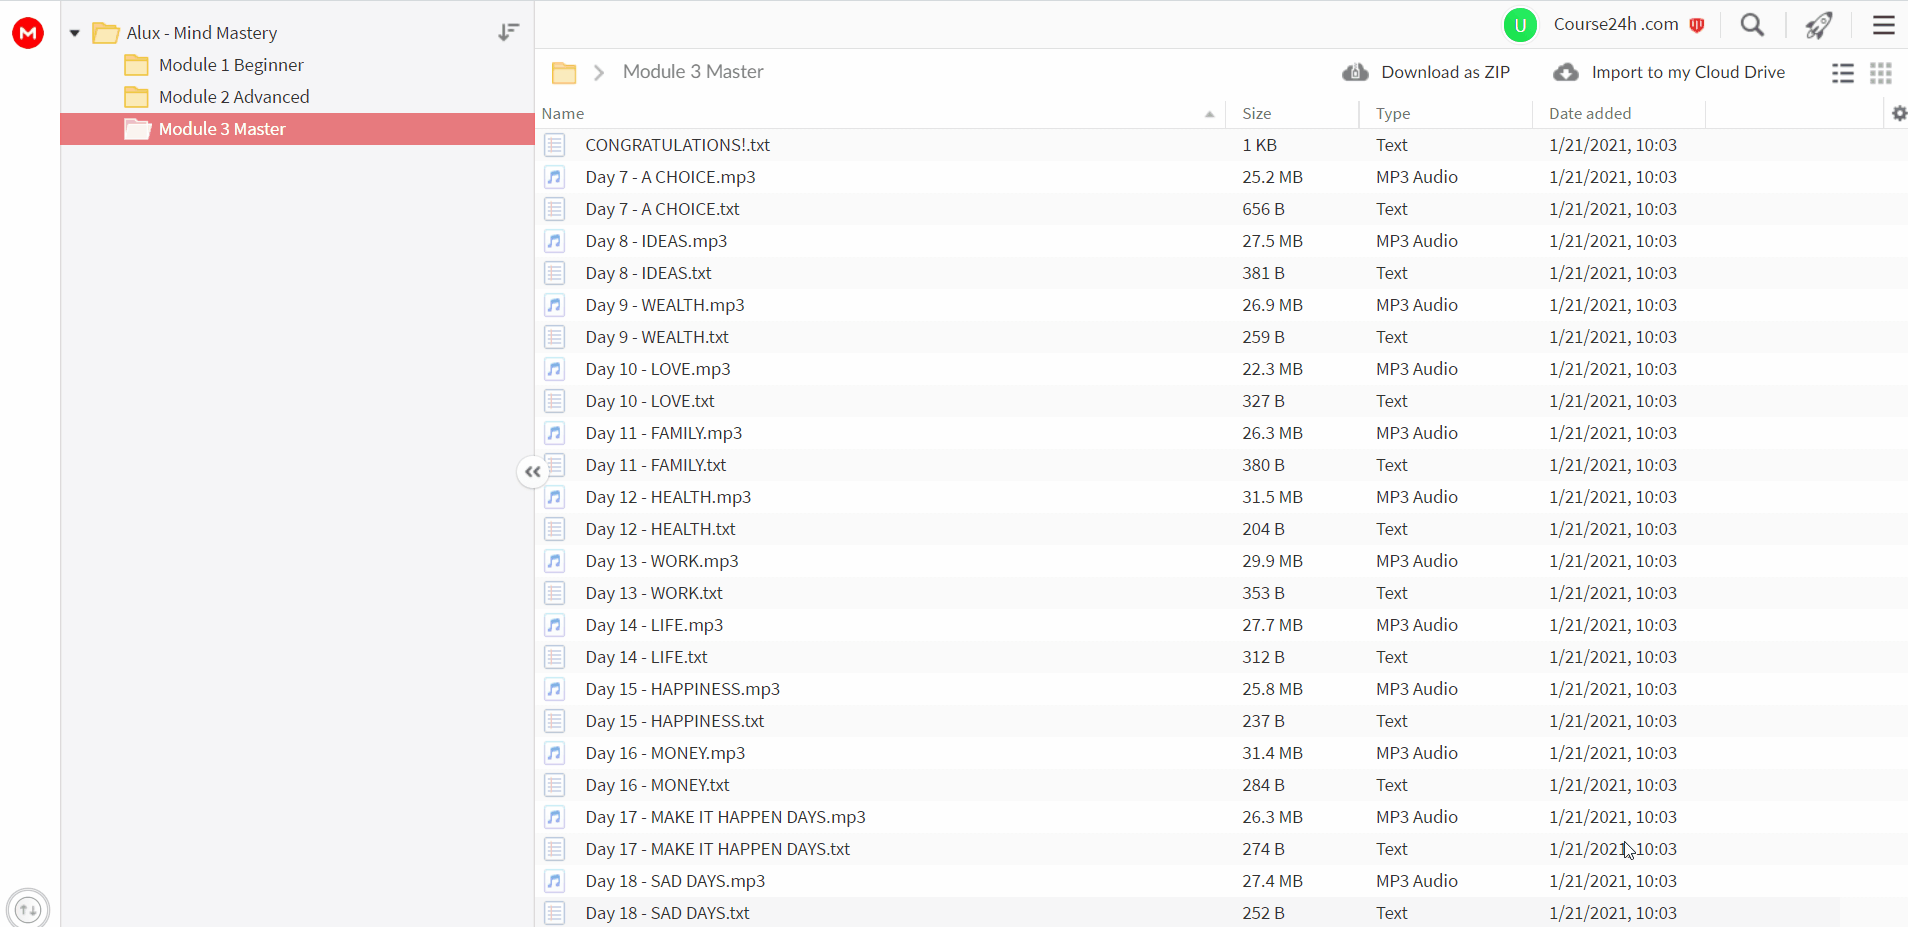Open the hamburger menu icon

click(x=1884, y=25)
